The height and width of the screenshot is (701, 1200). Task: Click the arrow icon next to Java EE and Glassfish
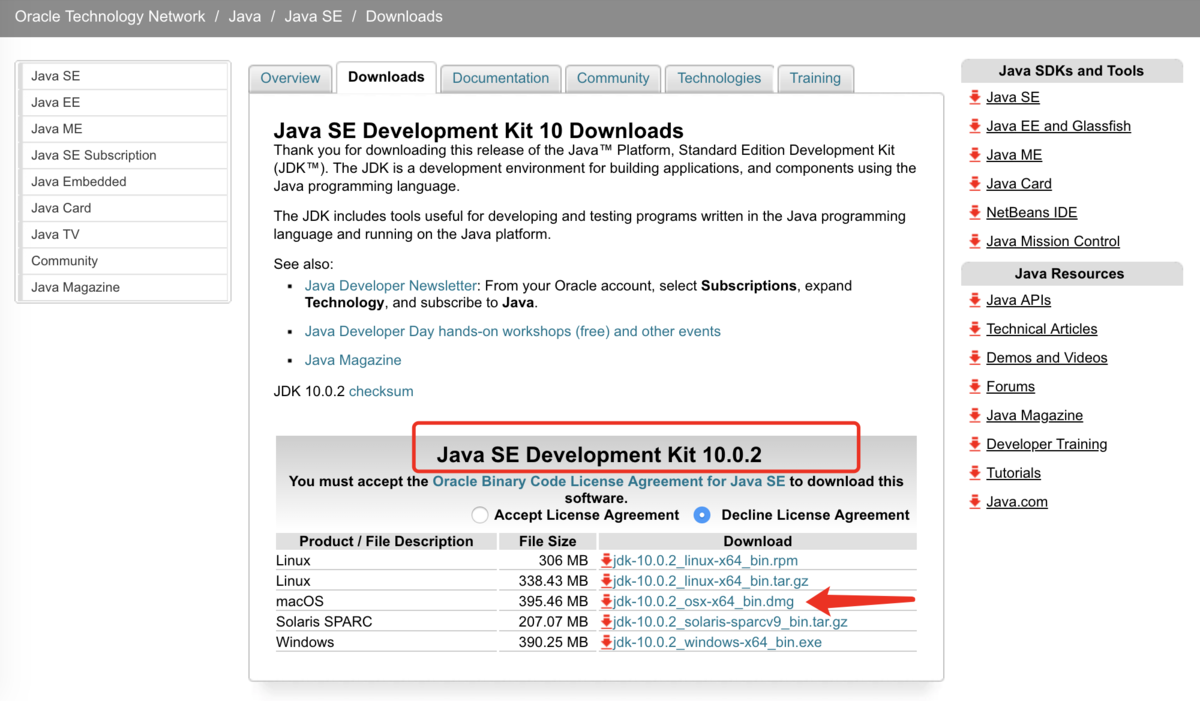pyautogui.click(x=975, y=126)
